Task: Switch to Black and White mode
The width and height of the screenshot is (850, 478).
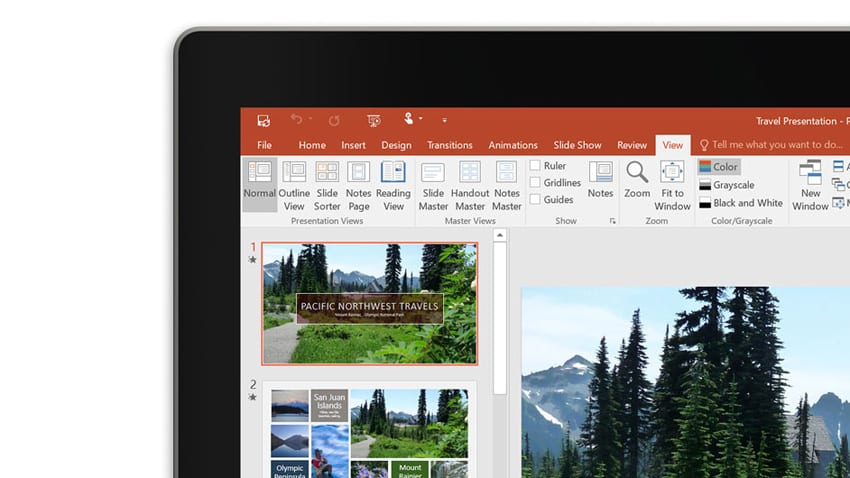Action: 741,203
